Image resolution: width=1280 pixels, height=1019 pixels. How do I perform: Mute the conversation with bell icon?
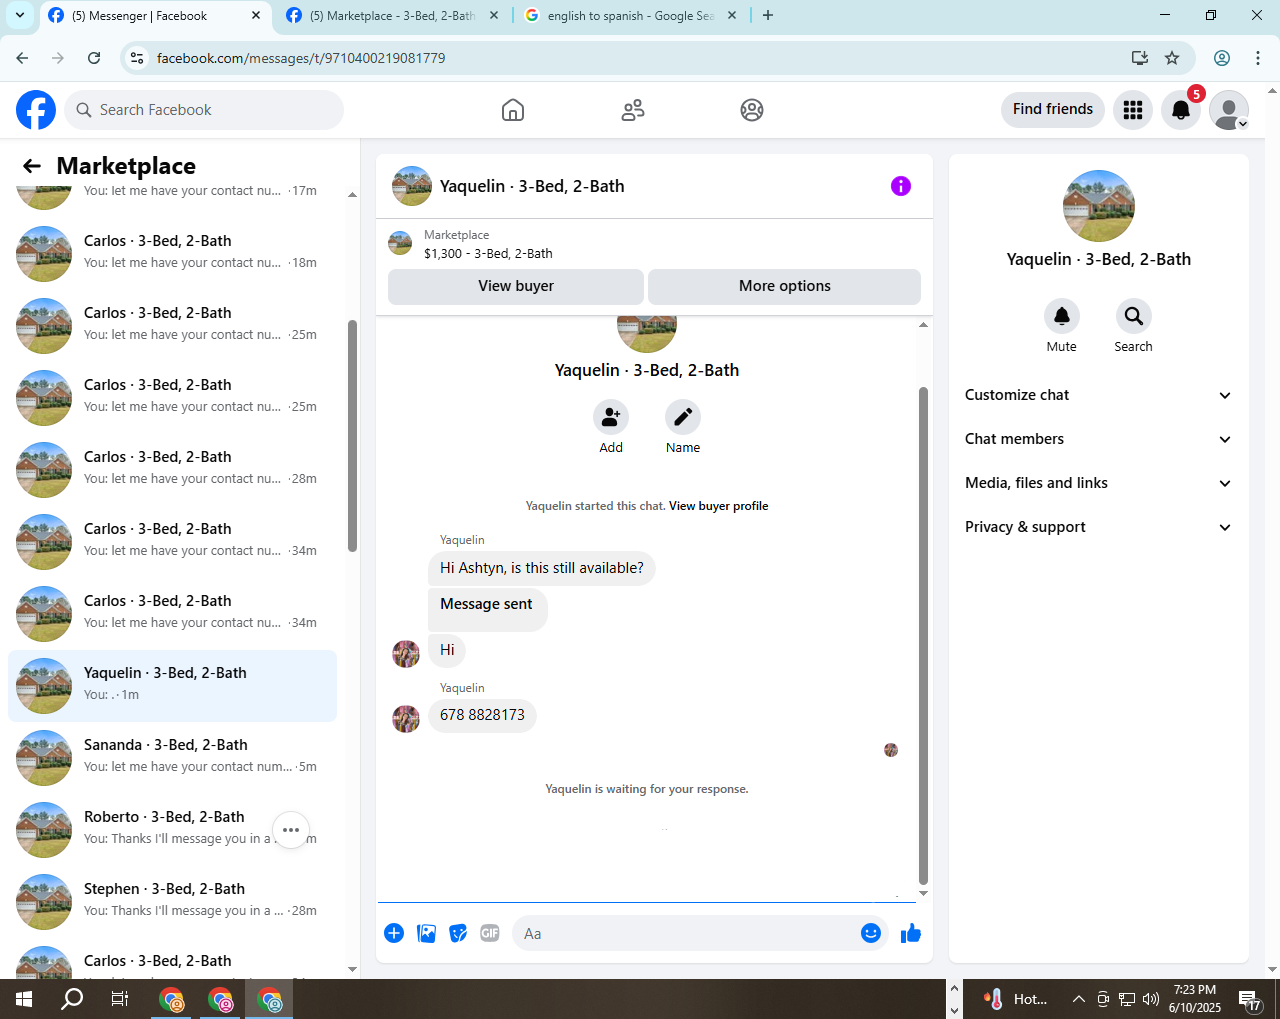[x=1062, y=316]
